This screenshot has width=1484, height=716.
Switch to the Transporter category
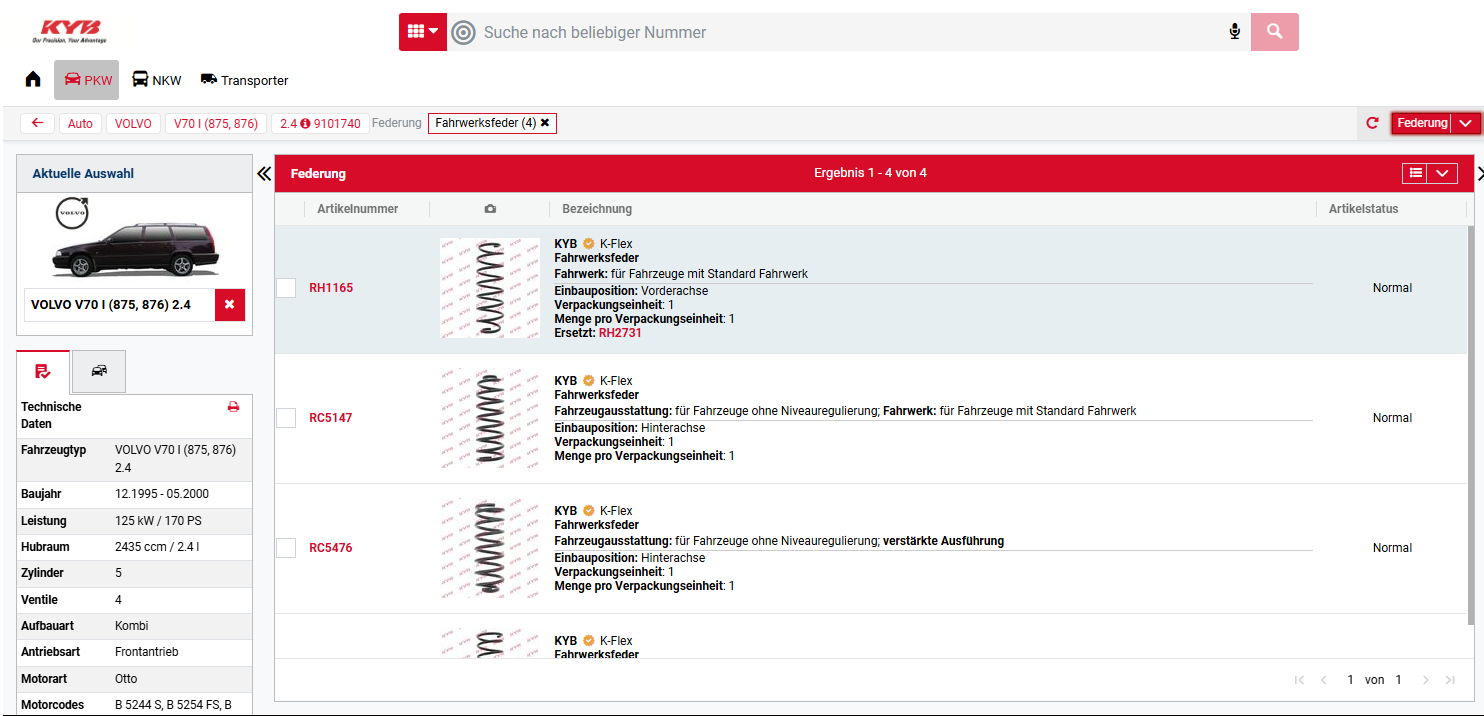[x=244, y=80]
